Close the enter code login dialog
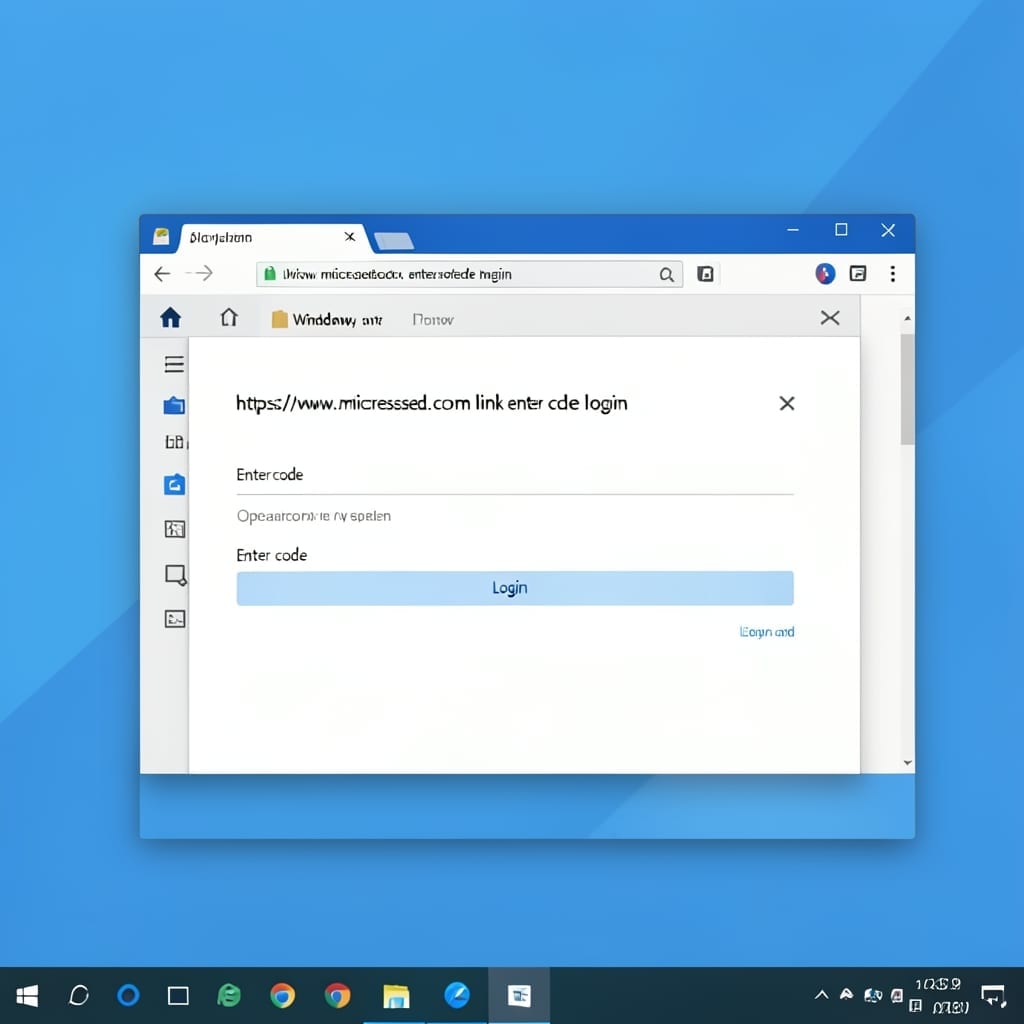Image resolution: width=1024 pixels, height=1024 pixels. pos(787,404)
